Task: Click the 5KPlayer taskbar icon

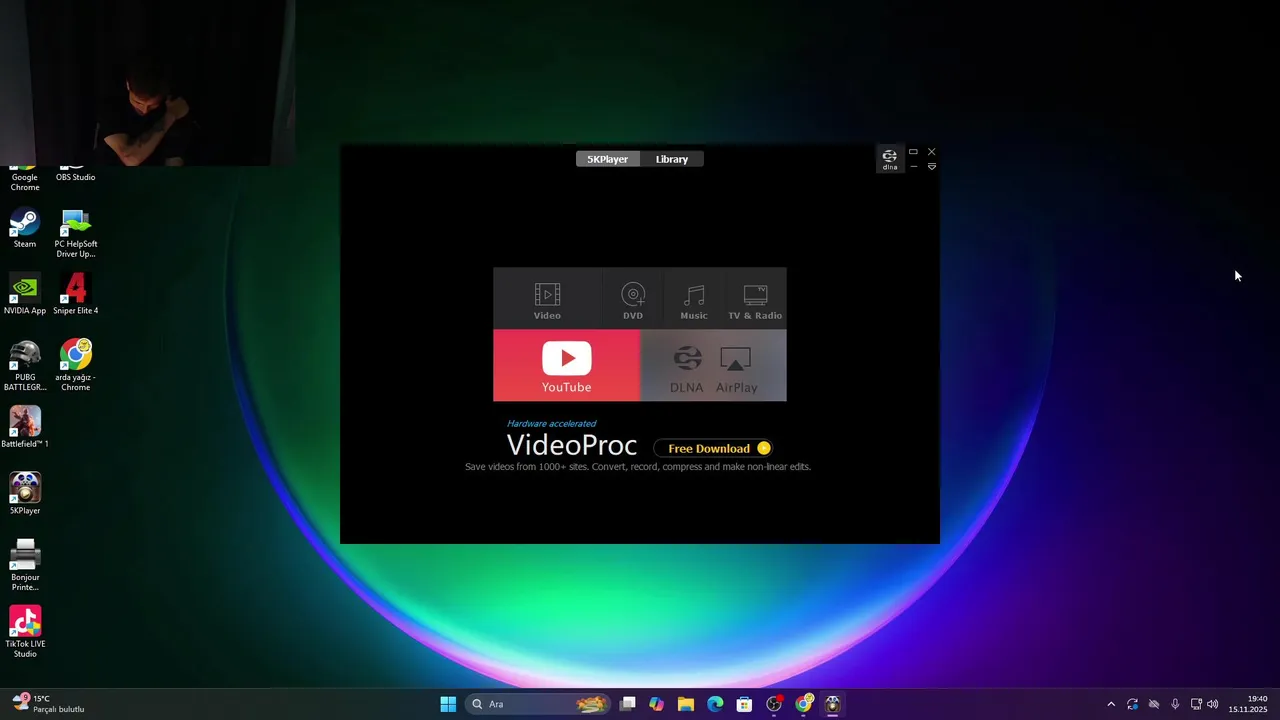Action: (x=832, y=704)
